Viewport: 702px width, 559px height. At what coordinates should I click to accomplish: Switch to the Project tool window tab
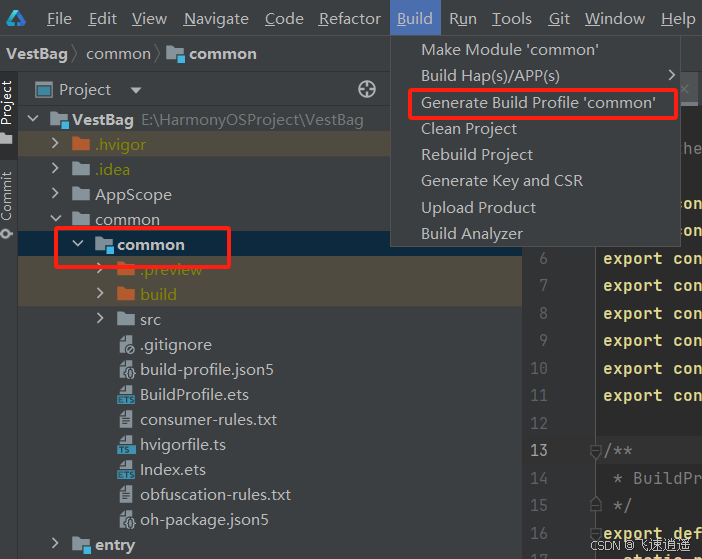coord(7,113)
